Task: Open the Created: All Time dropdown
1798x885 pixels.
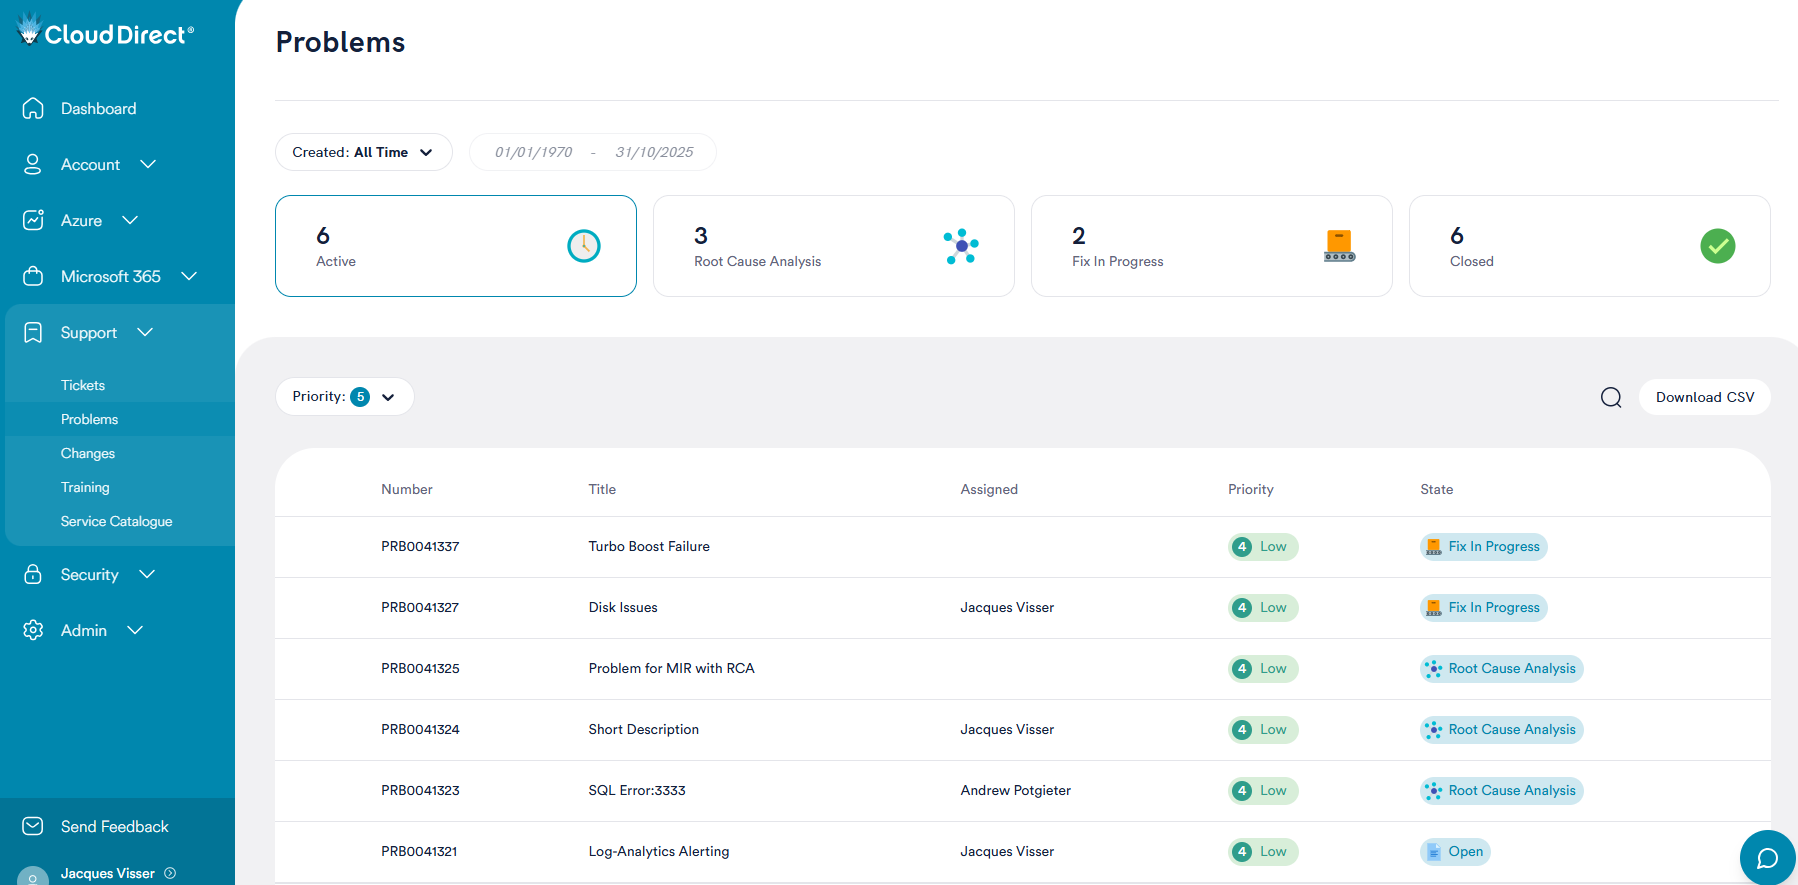Action: tap(363, 152)
